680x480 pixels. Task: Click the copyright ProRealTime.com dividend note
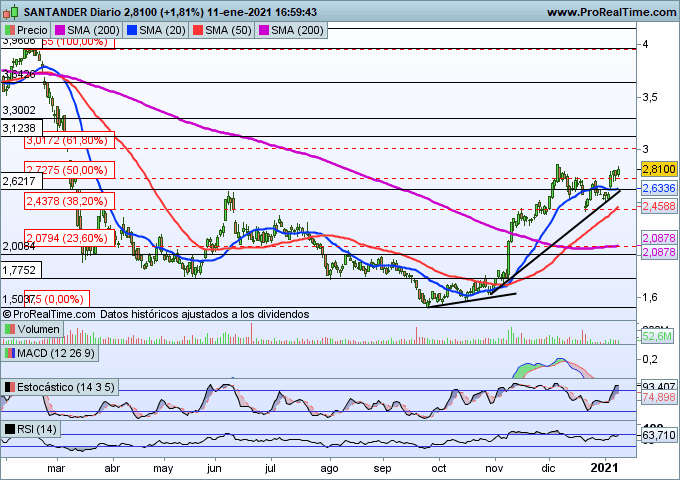156,314
